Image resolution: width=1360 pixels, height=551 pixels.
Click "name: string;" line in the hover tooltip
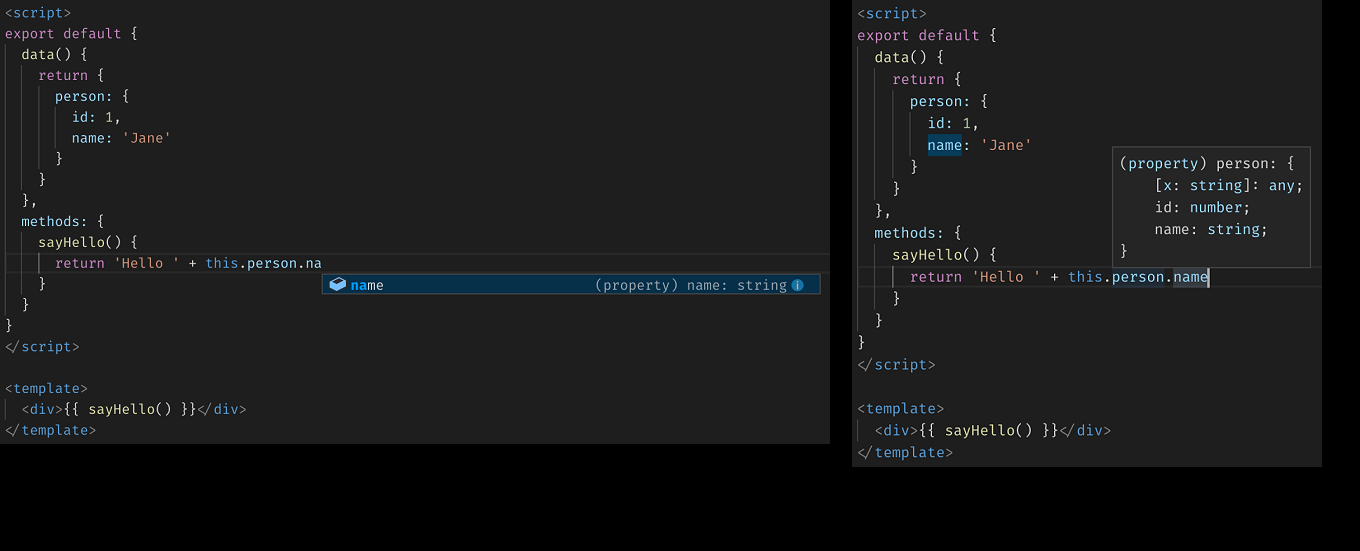pyautogui.click(x=1210, y=229)
